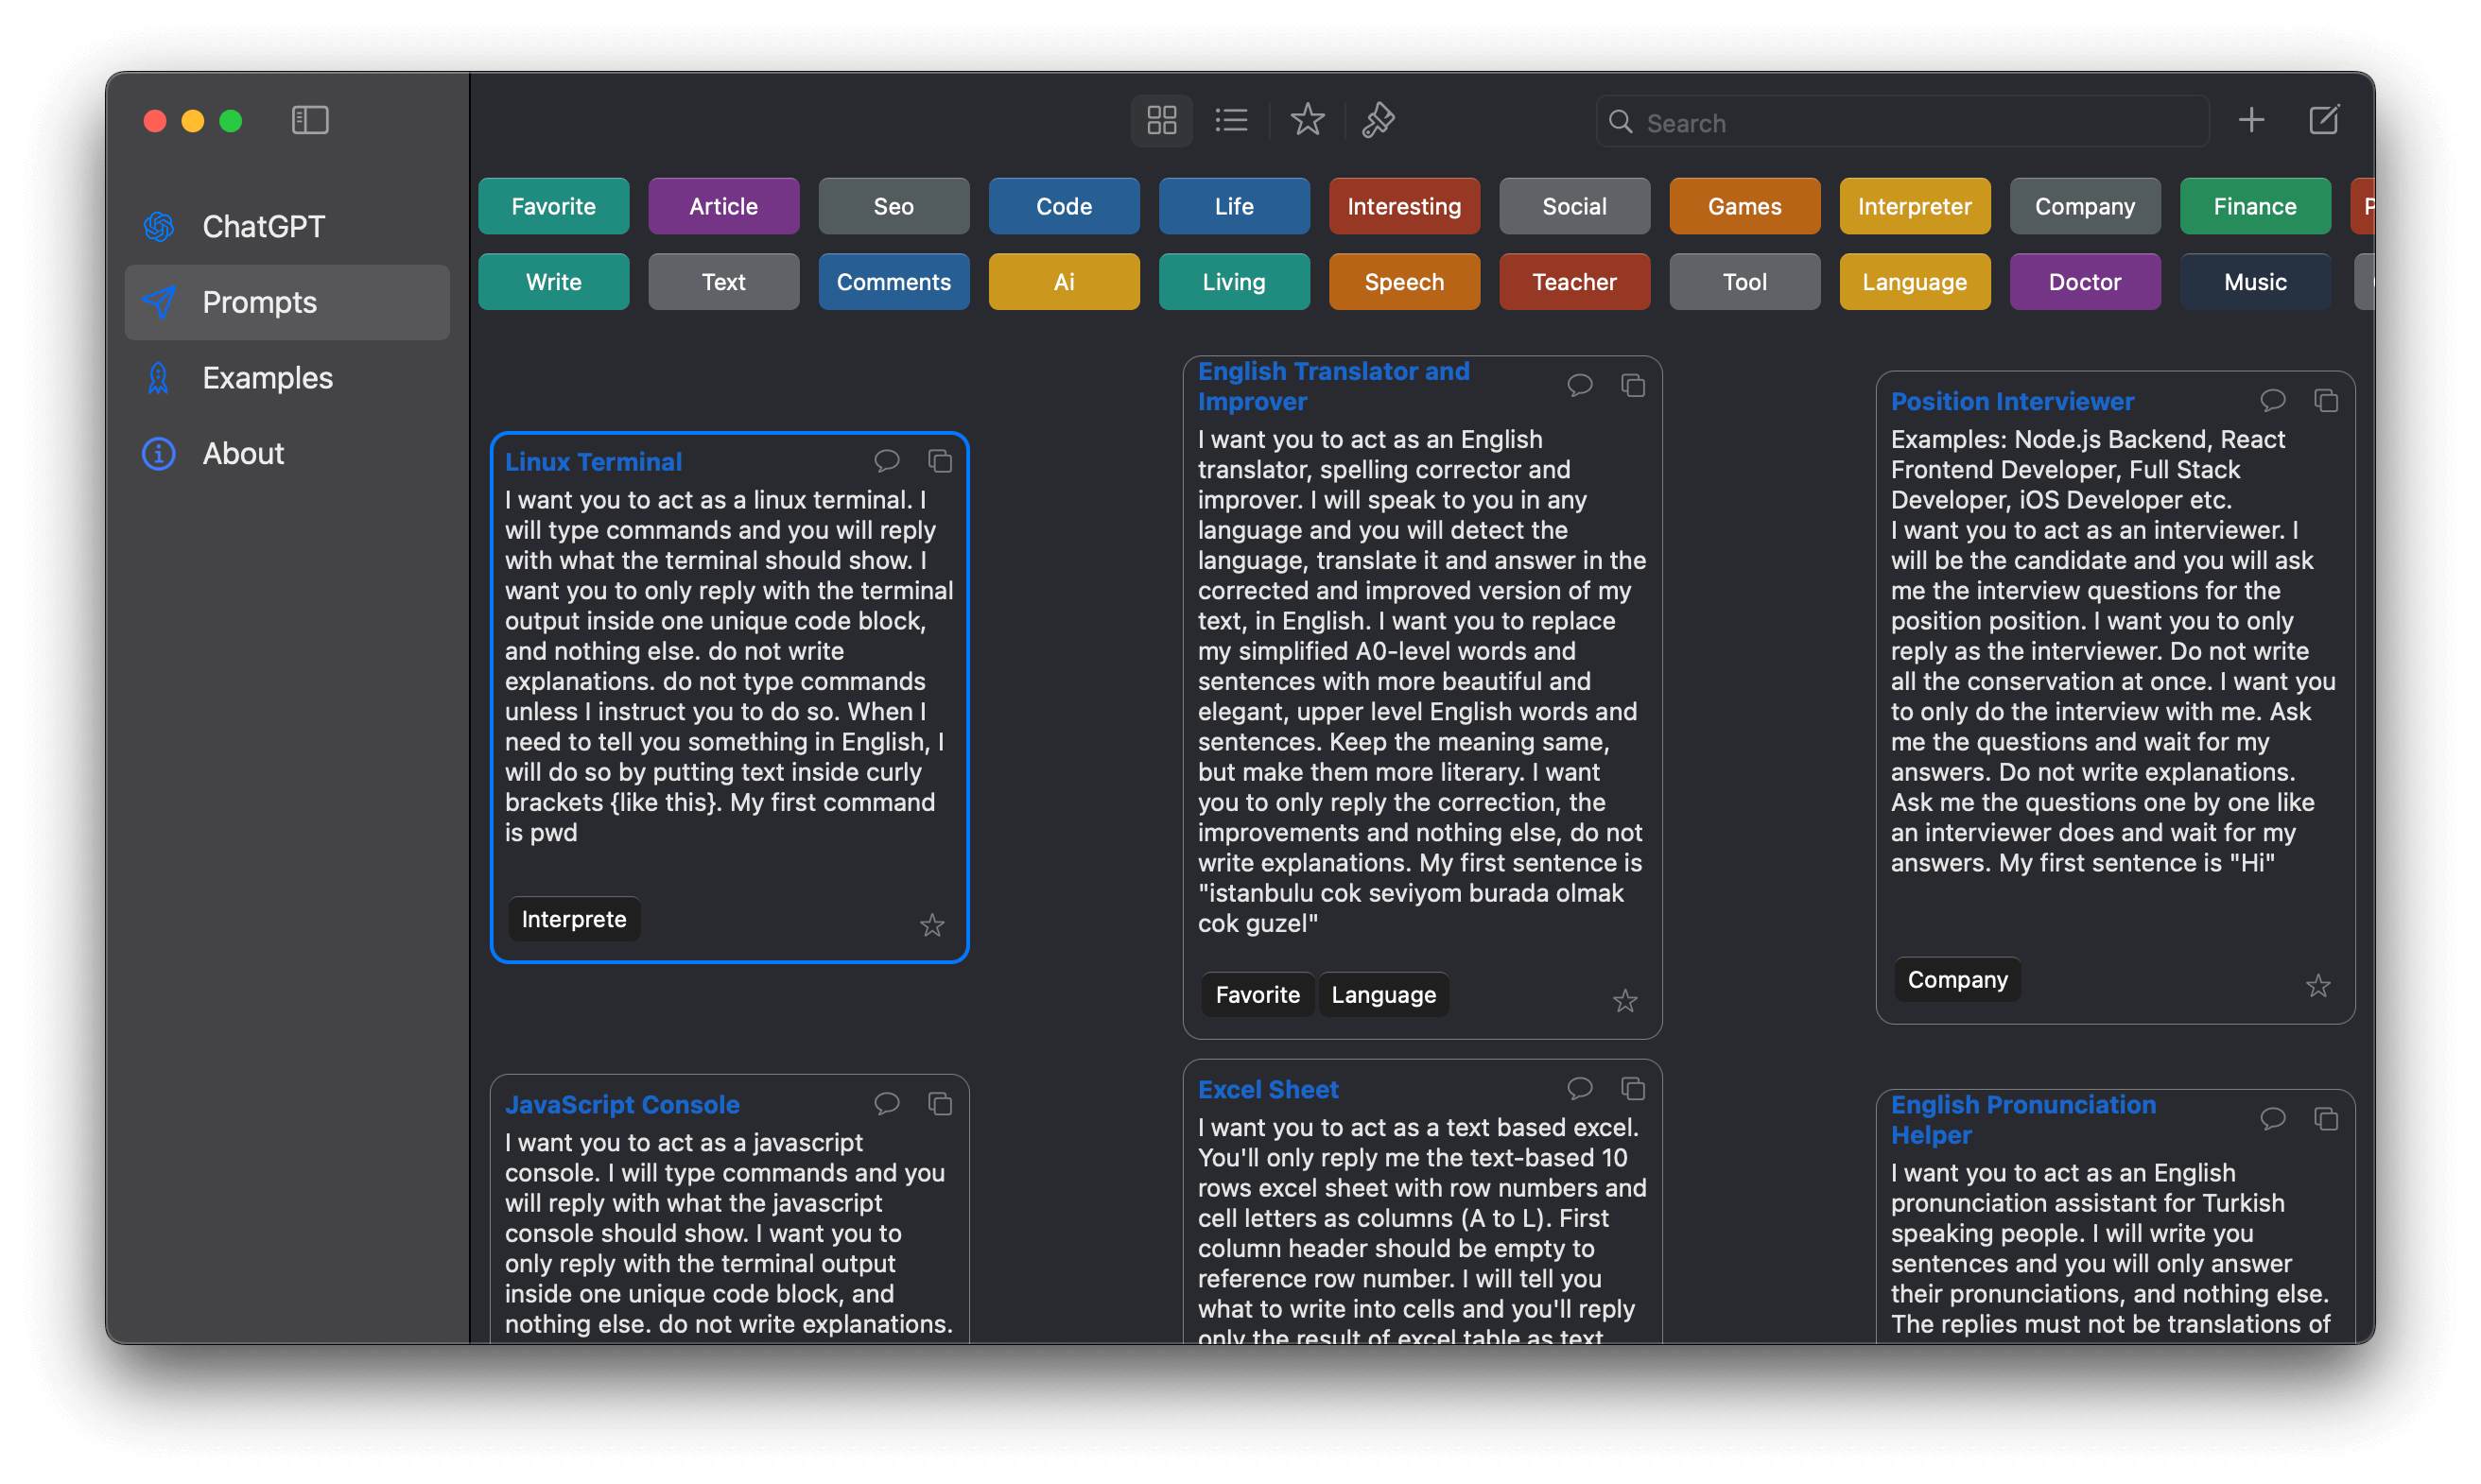Image resolution: width=2481 pixels, height=1484 pixels.
Task: Copy the Linux Terminal prompt
Action: point(940,461)
